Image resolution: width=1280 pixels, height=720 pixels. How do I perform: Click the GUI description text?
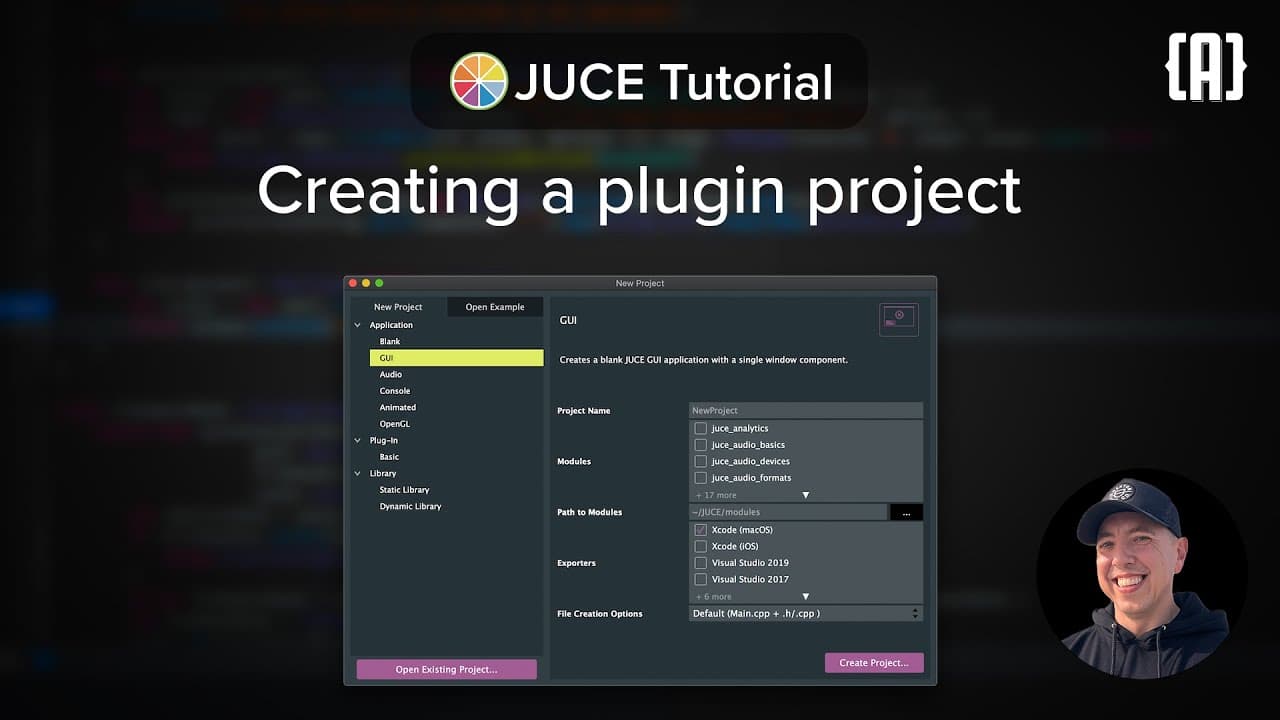click(704, 359)
